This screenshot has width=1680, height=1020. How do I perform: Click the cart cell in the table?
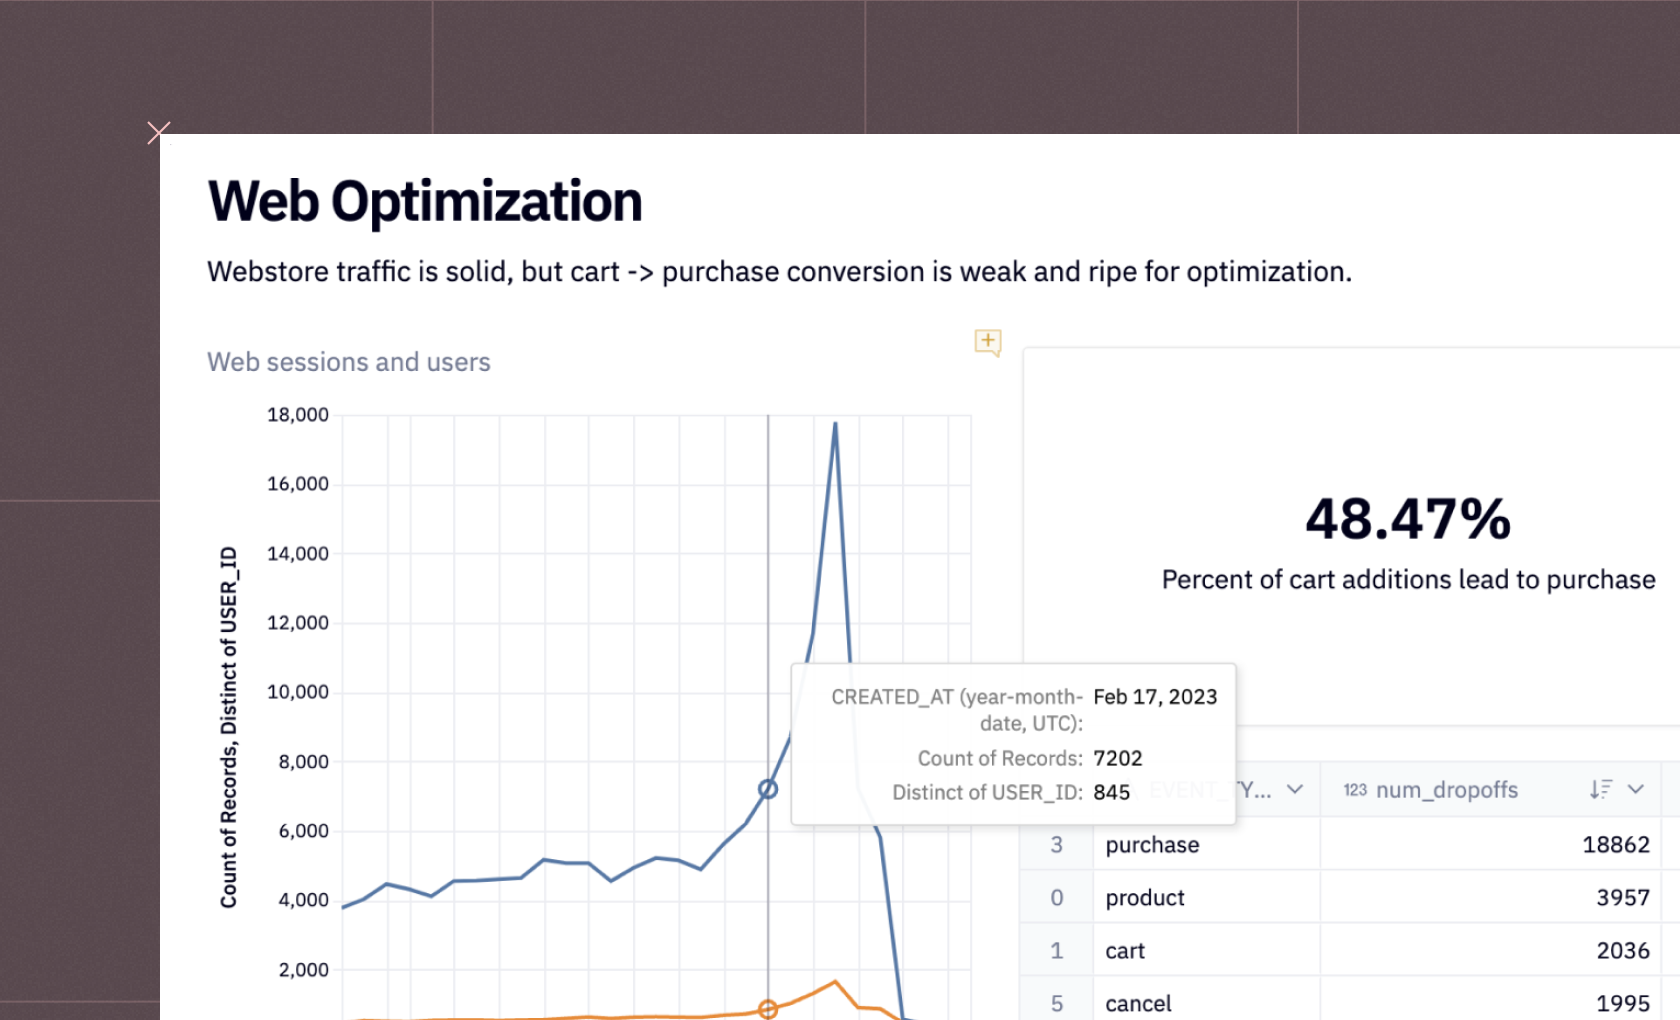[1125, 950]
